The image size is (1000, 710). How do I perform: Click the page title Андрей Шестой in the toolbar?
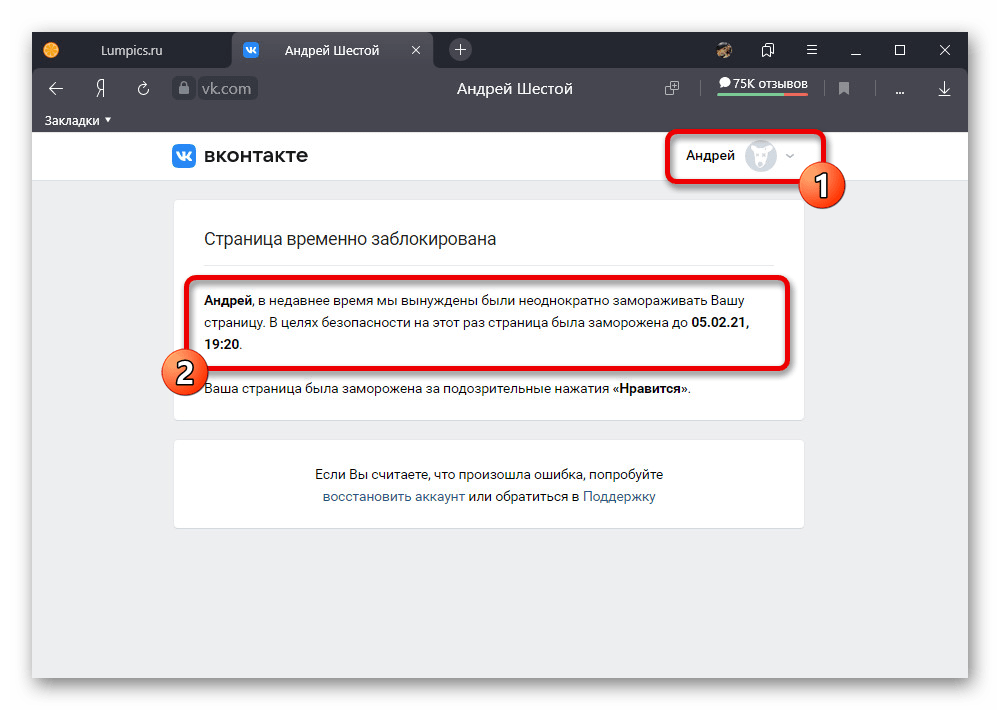(515, 89)
